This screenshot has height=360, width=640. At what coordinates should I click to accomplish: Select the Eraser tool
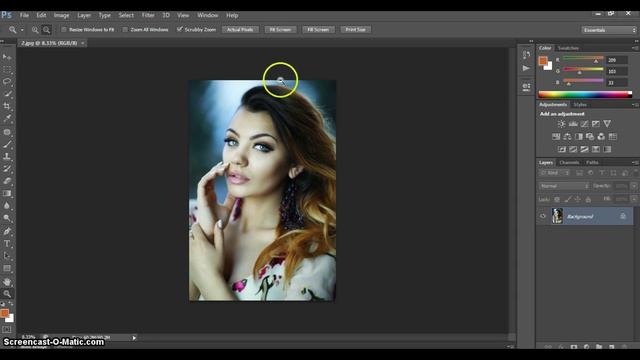tap(7, 181)
